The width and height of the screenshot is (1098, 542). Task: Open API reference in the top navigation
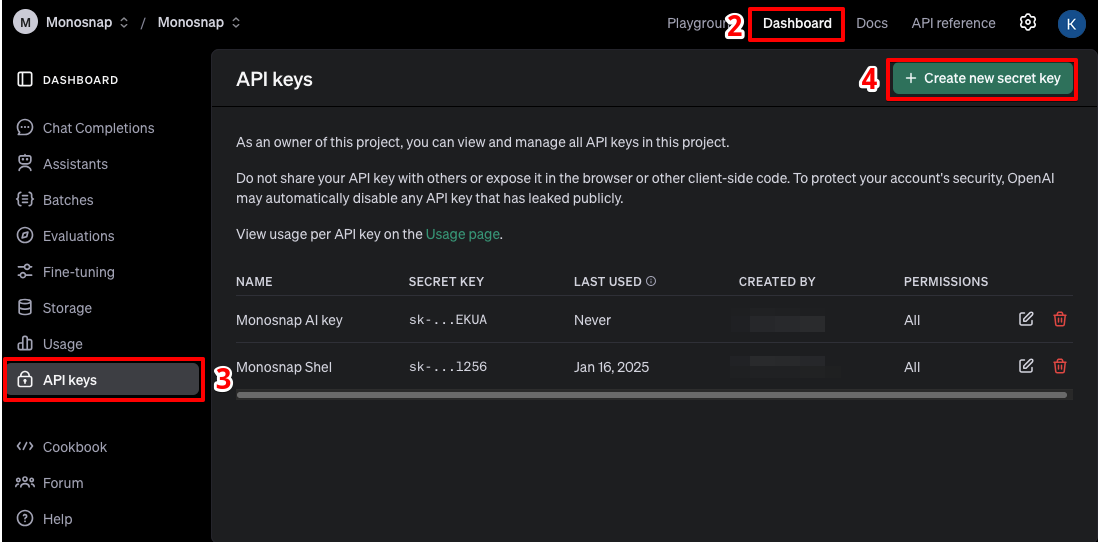(953, 23)
